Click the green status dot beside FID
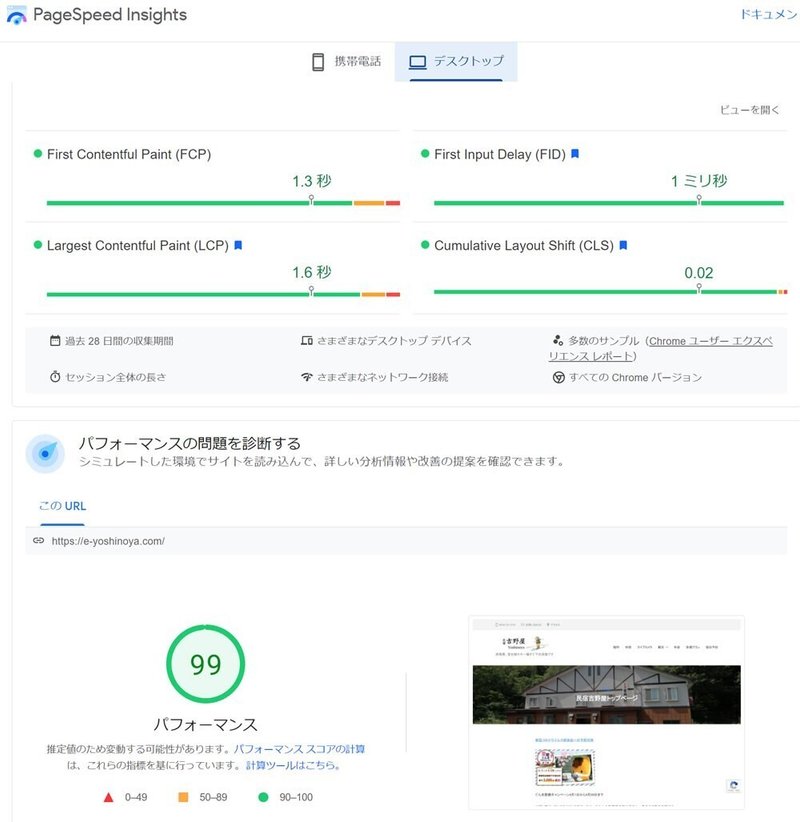Viewport: 800px width, 822px height. pyautogui.click(x=425, y=154)
